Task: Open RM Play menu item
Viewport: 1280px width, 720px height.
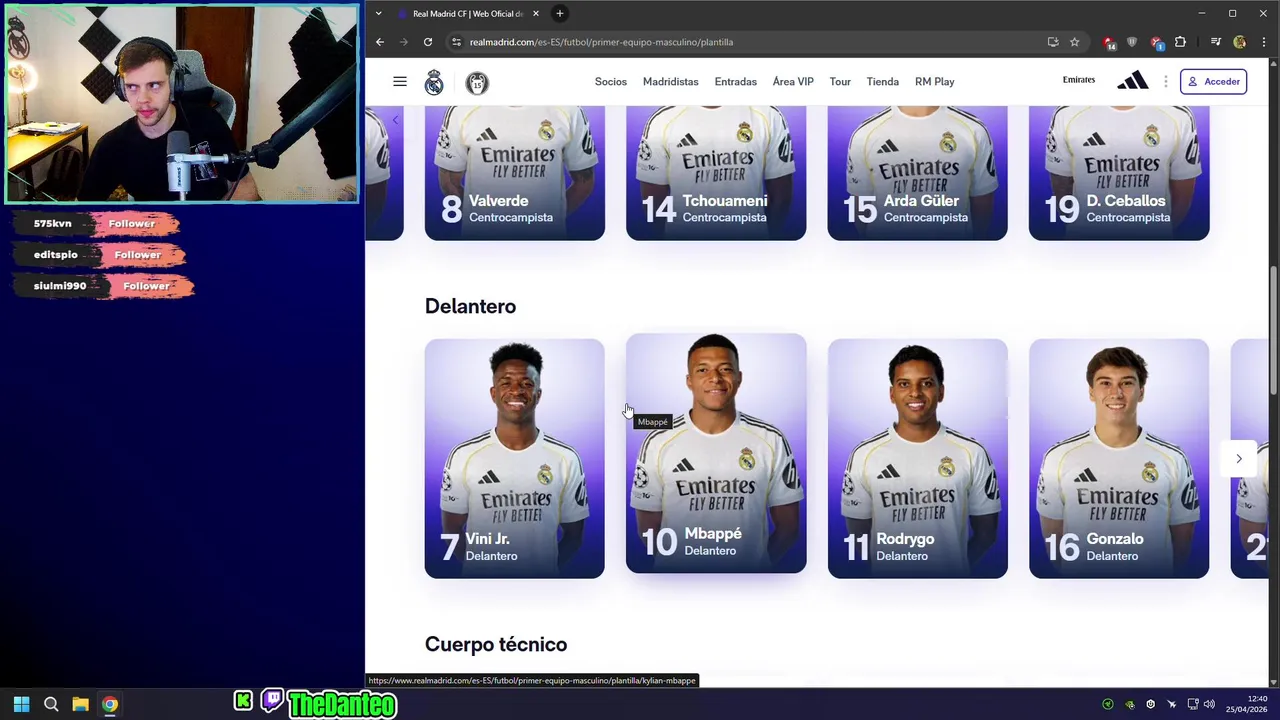Action: coord(935,81)
